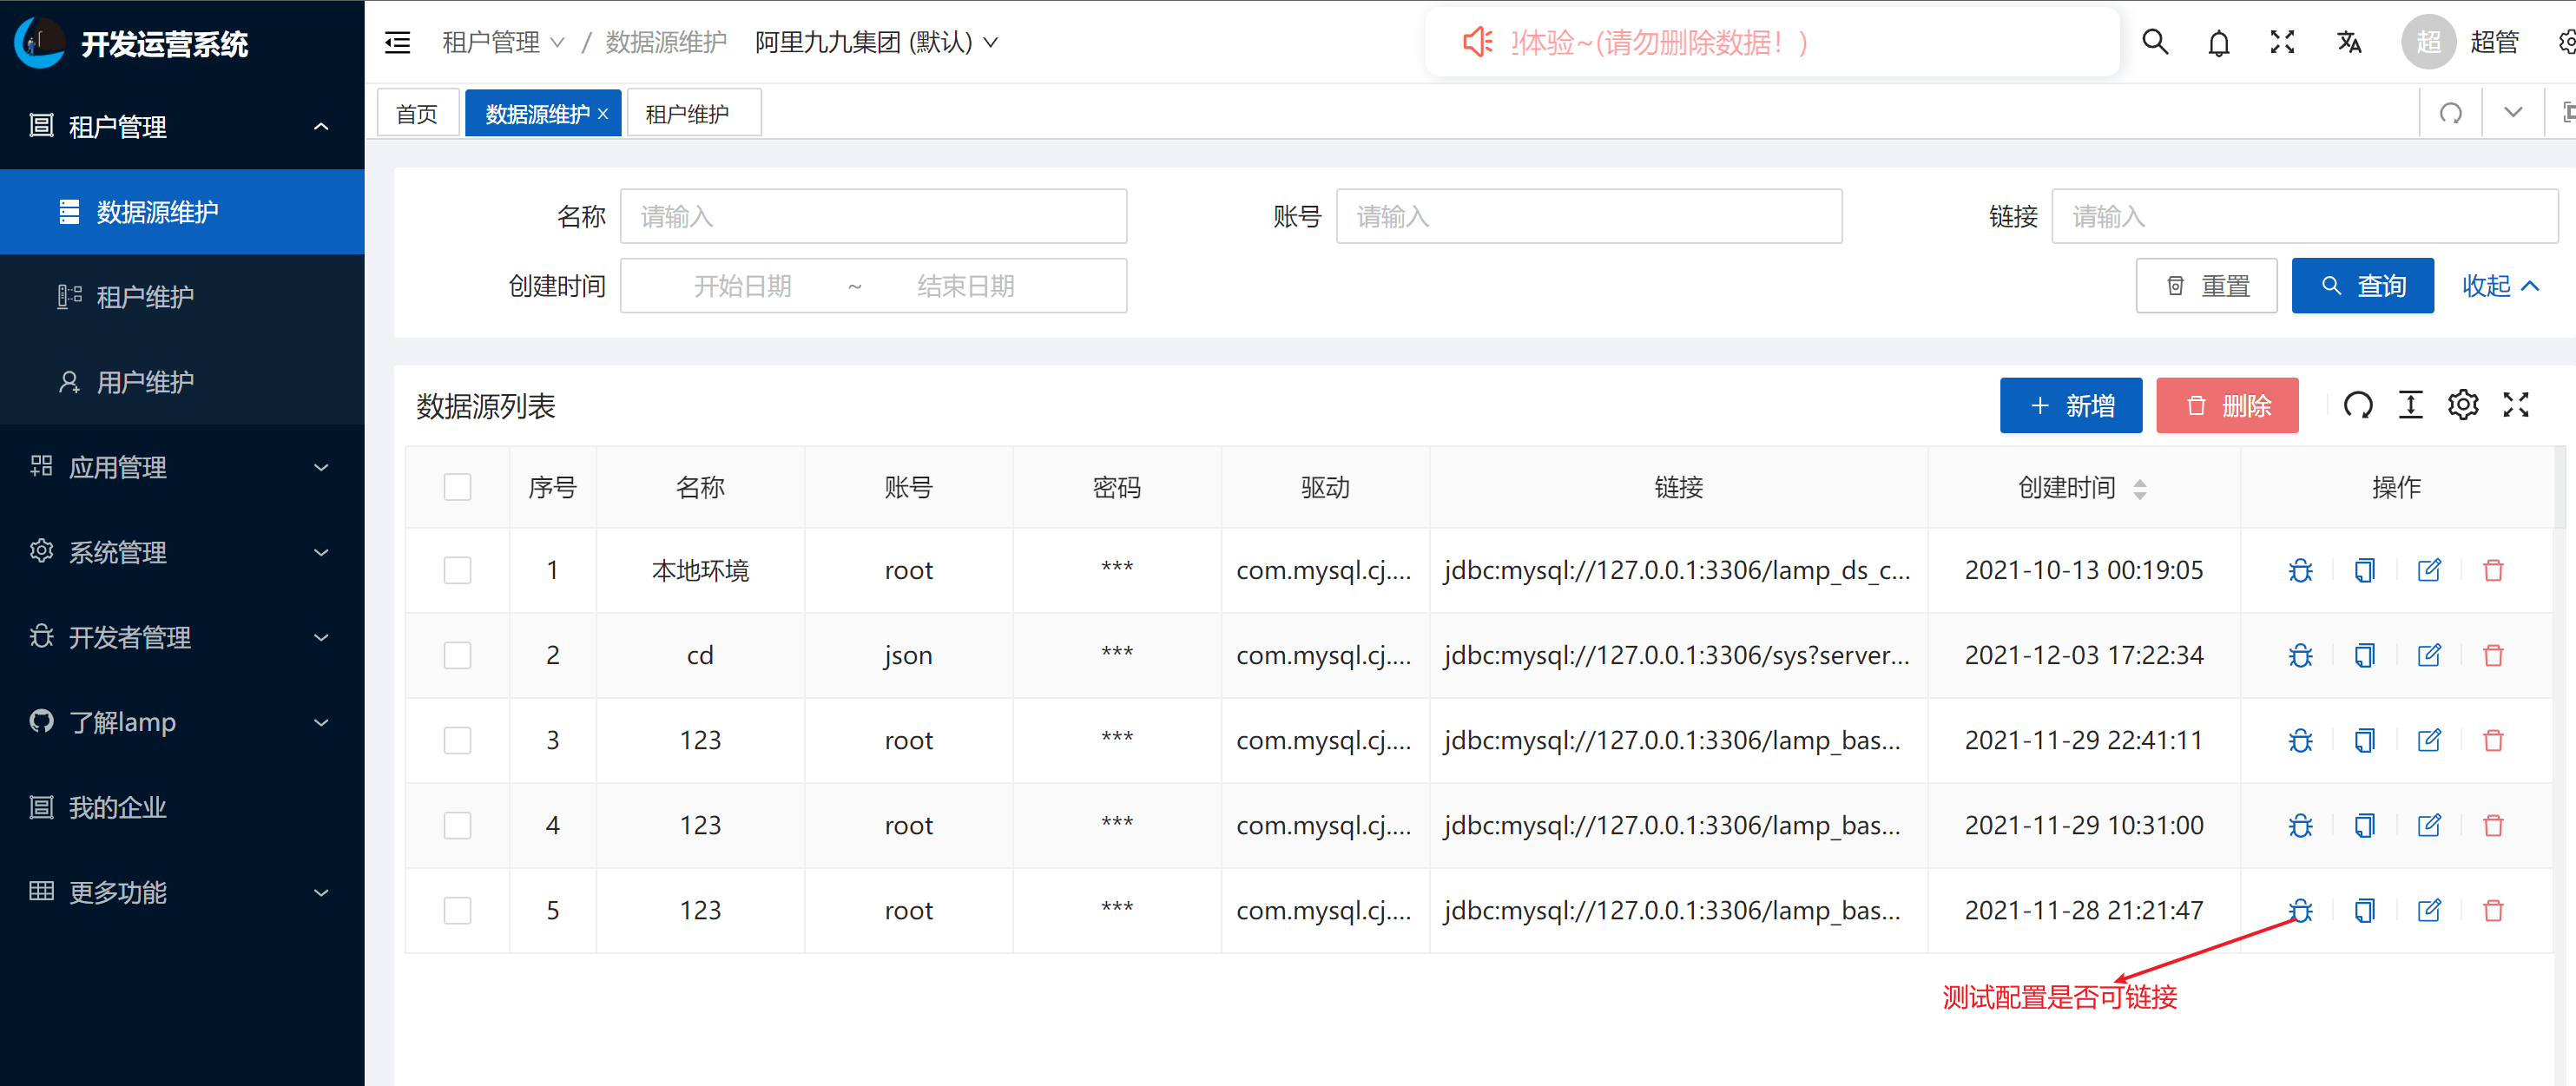The image size is (2576, 1086).
Task: Check the checkbox for the 本地环境 row
Action: tap(457, 570)
